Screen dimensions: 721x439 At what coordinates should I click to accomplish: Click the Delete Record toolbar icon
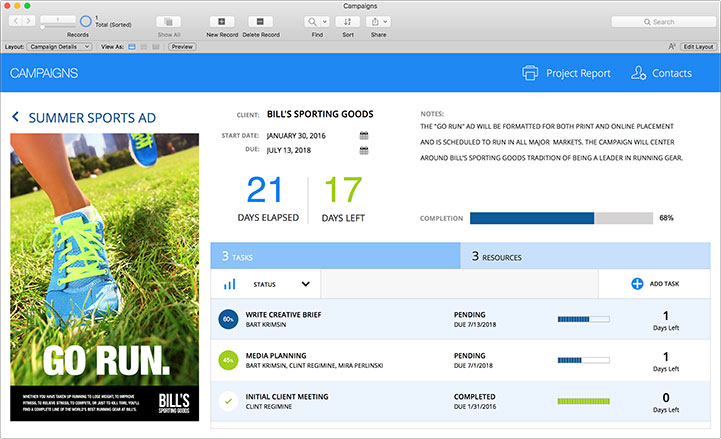(260, 22)
